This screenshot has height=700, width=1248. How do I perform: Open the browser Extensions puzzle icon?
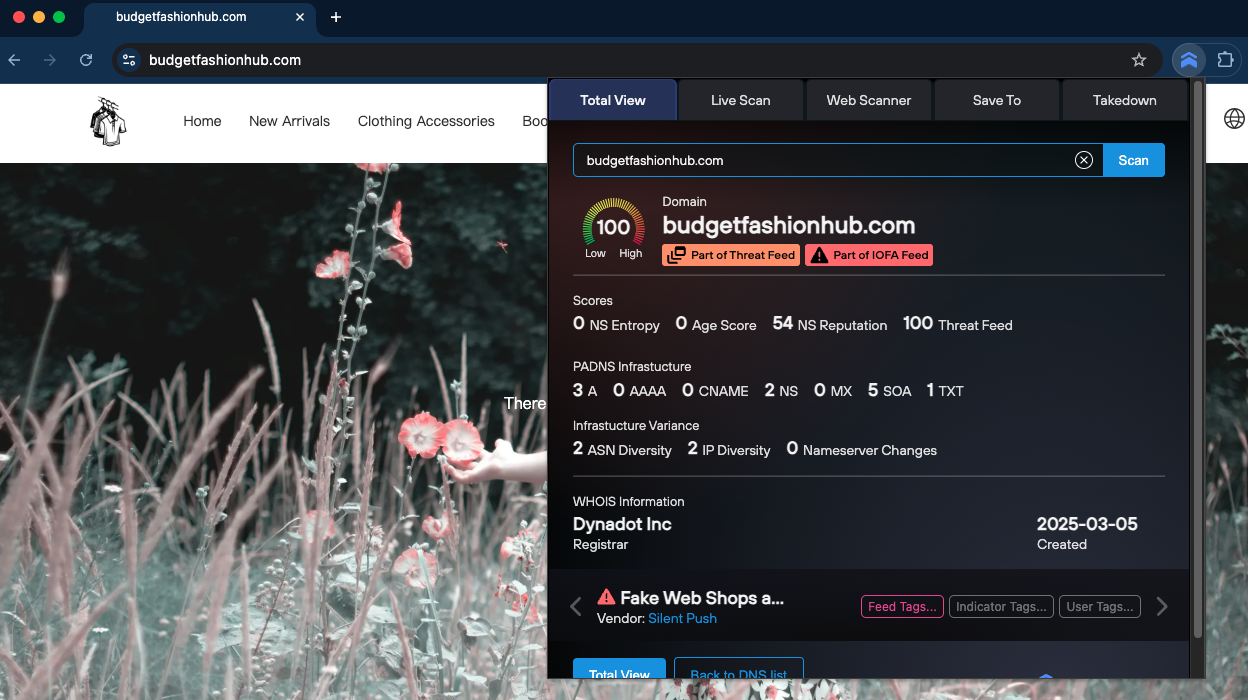click(x=1225, y=60)
